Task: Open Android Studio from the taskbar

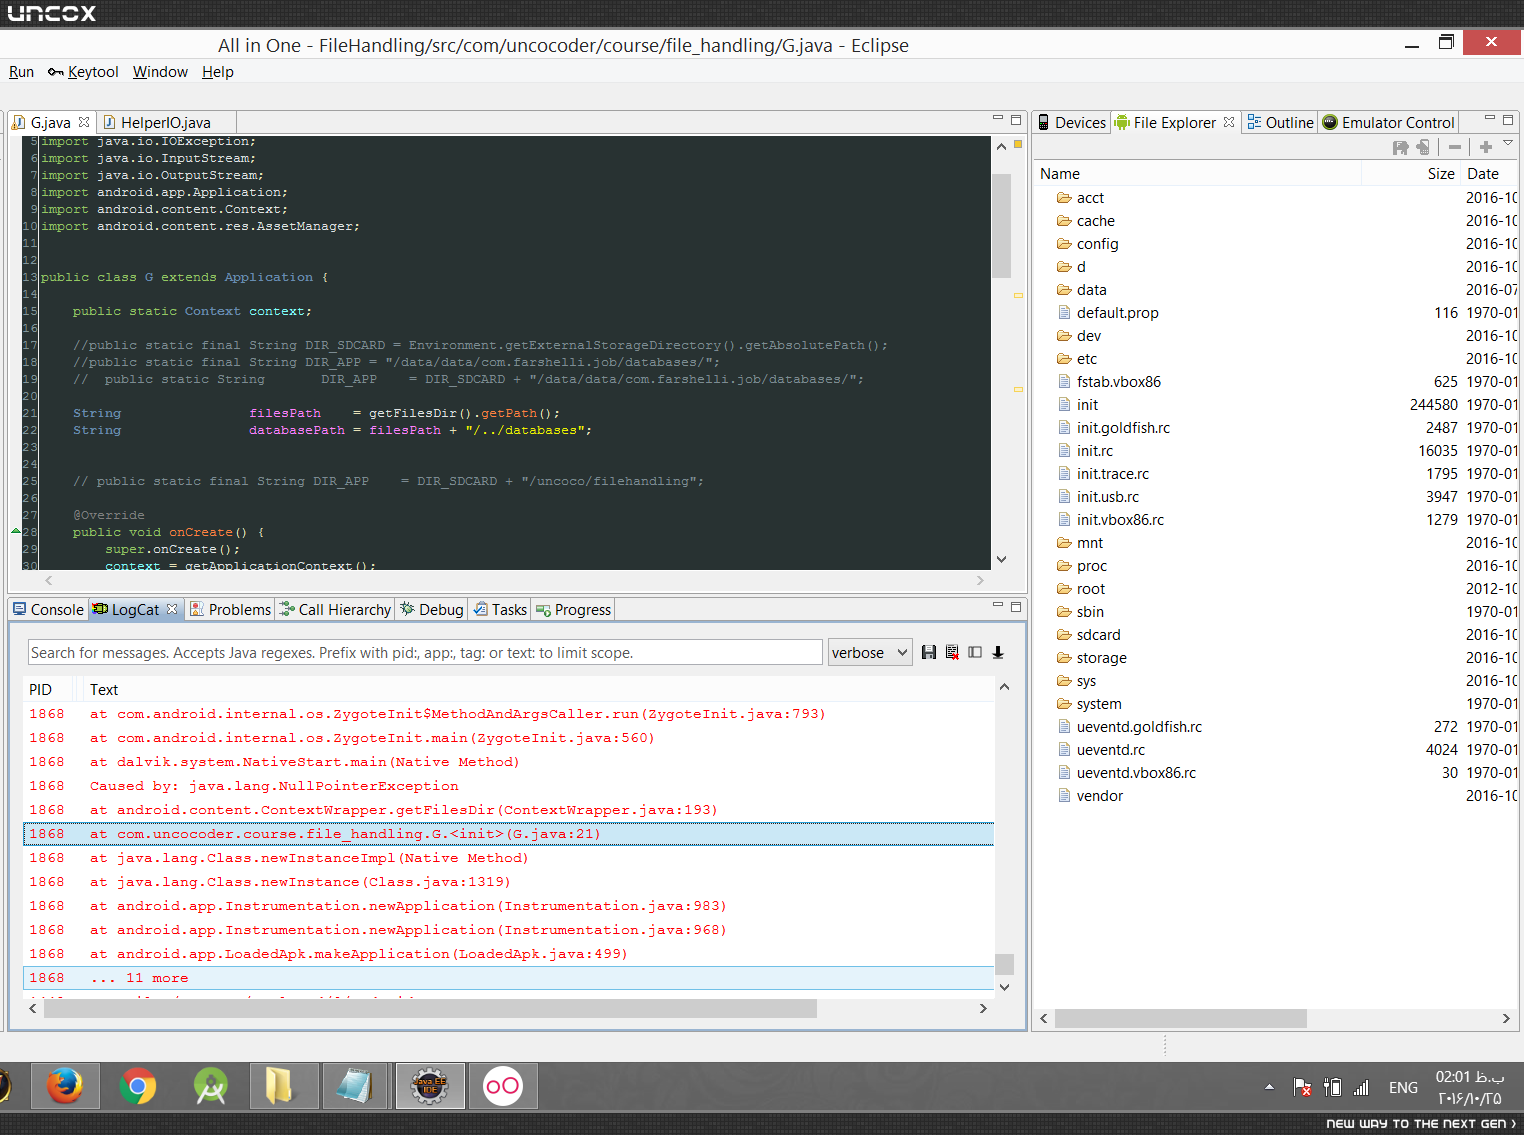Action: click(x=210, y=1086)
